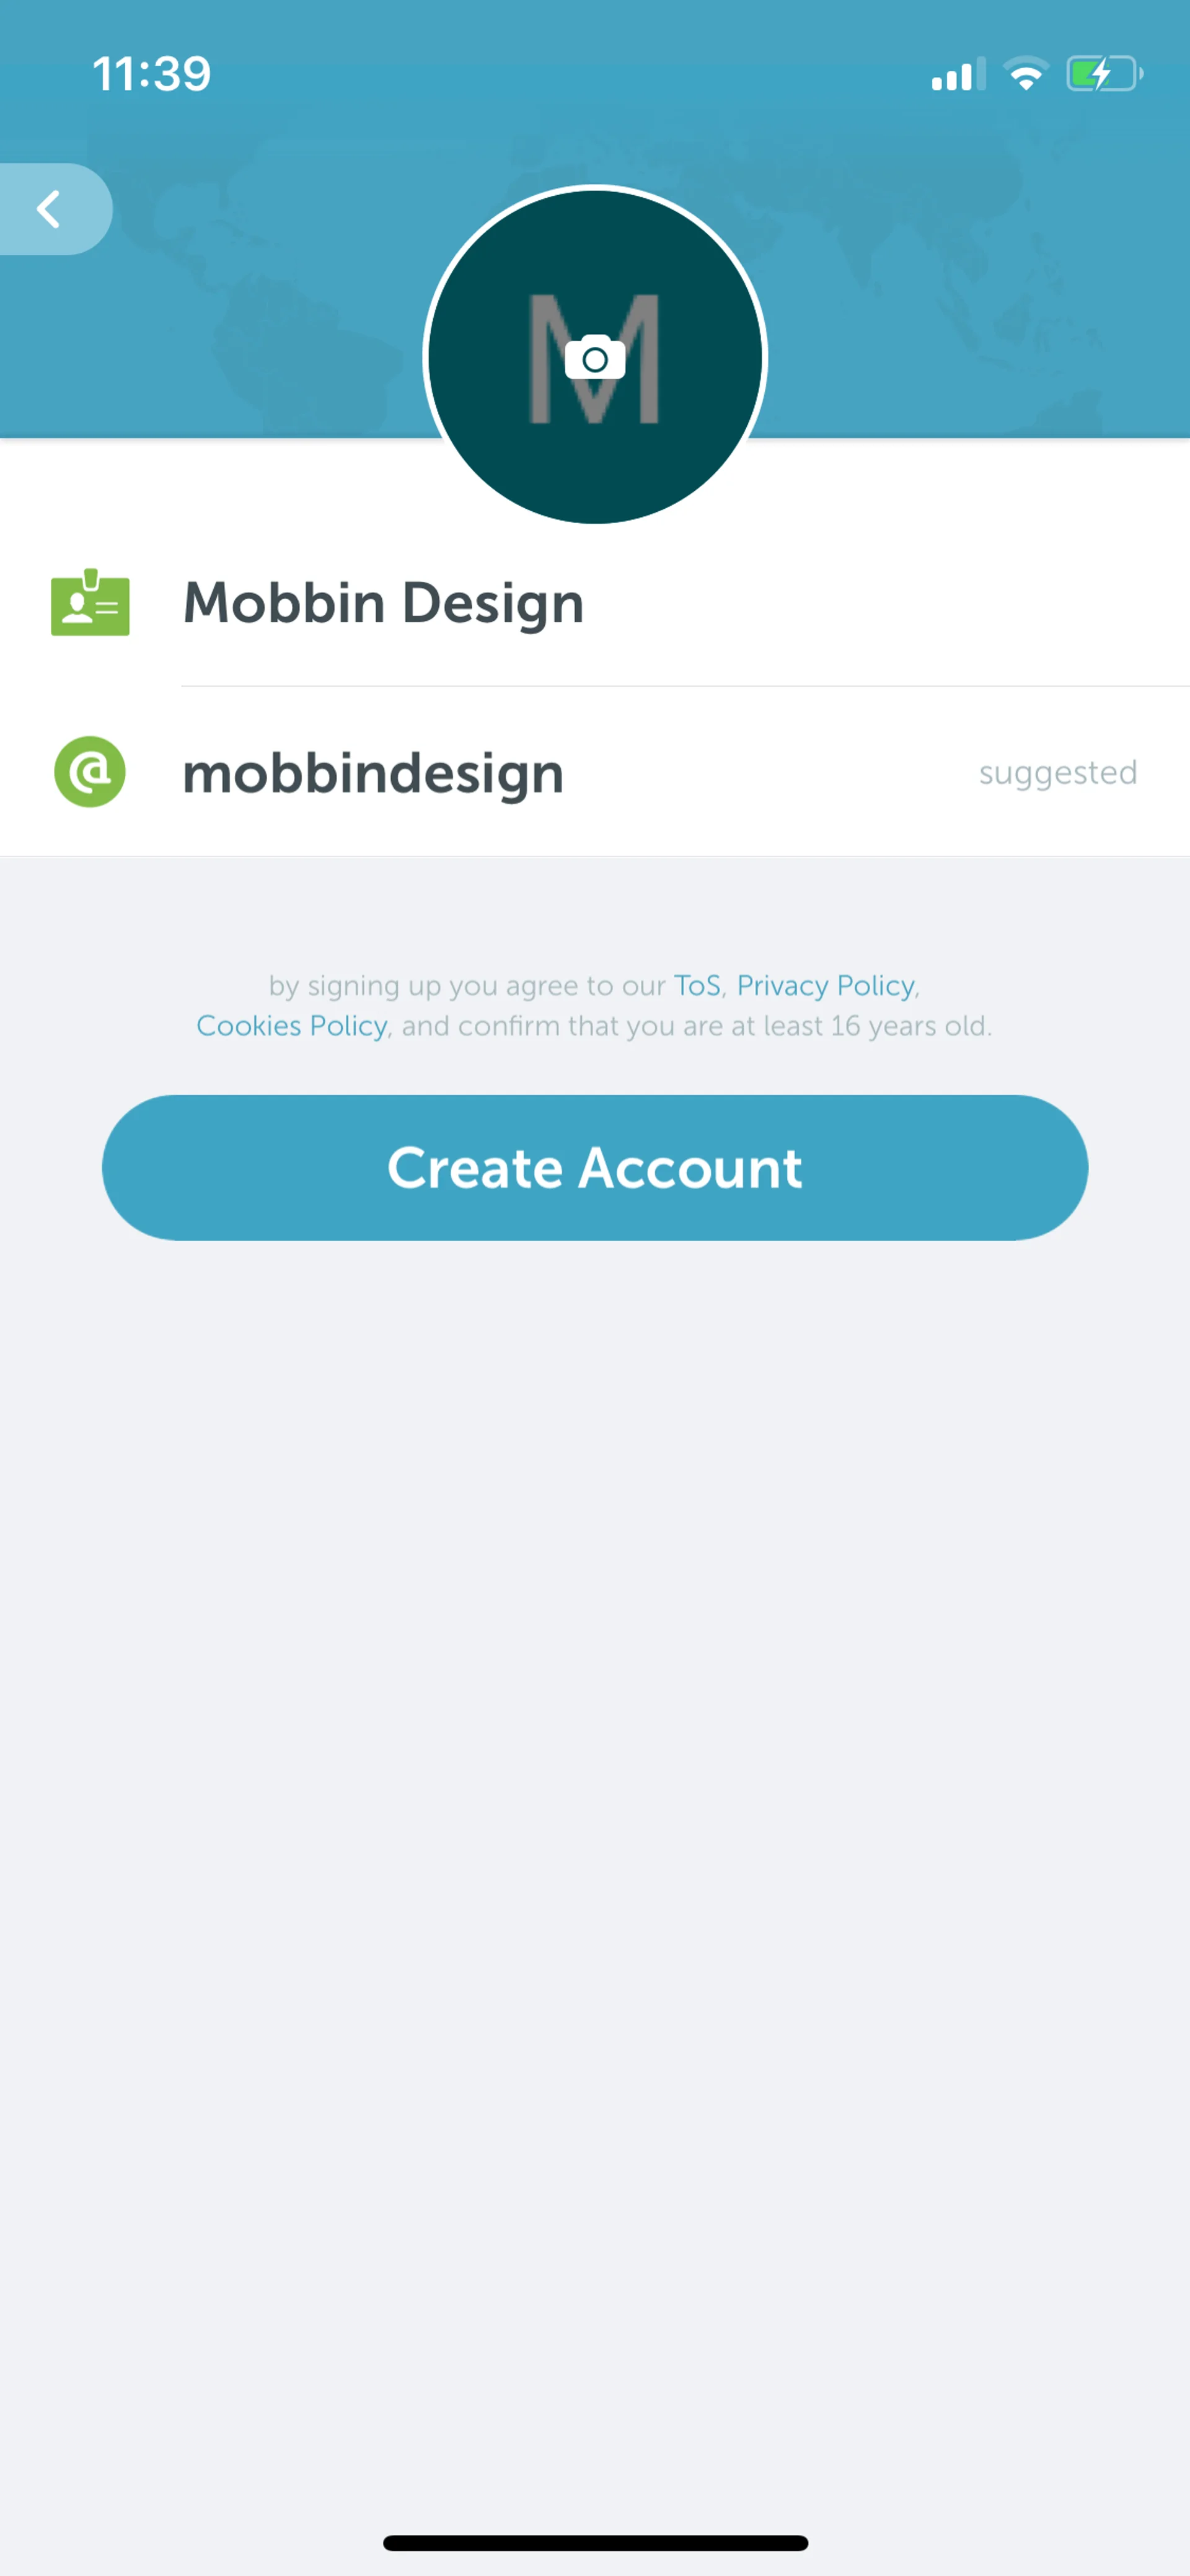This screenshot has height=2576, width=1190.
Task: Tap the Wi-Fi status icon
Action: pos(1025,74)
